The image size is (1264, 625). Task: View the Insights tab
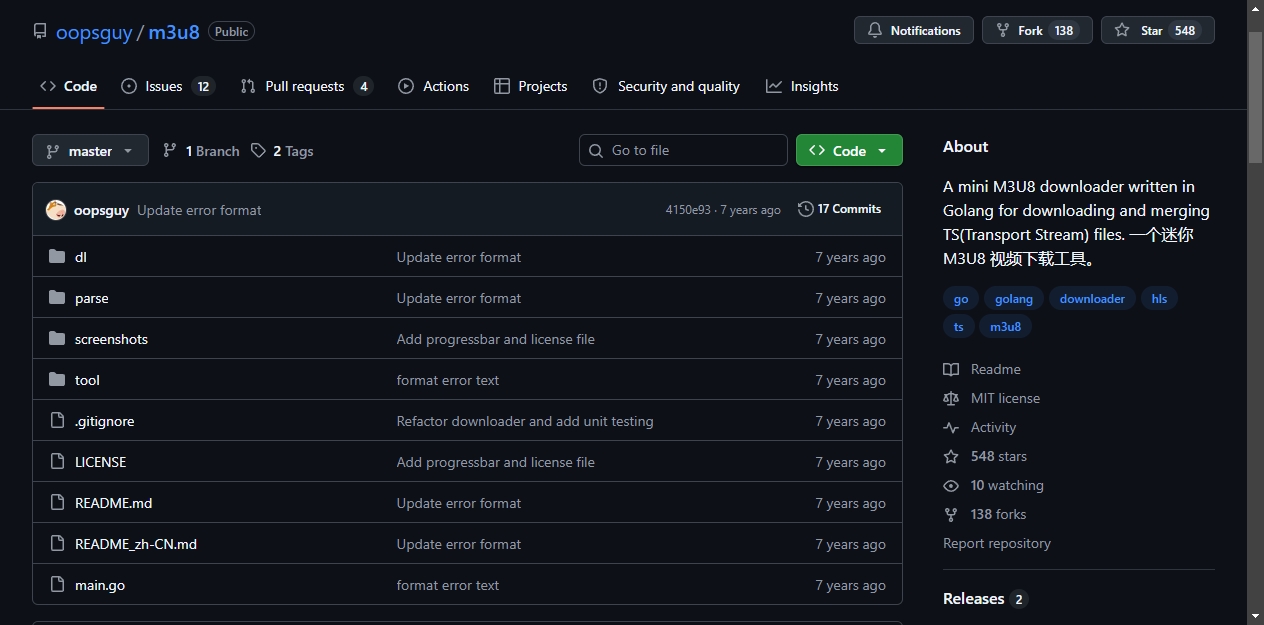[802, 86]
